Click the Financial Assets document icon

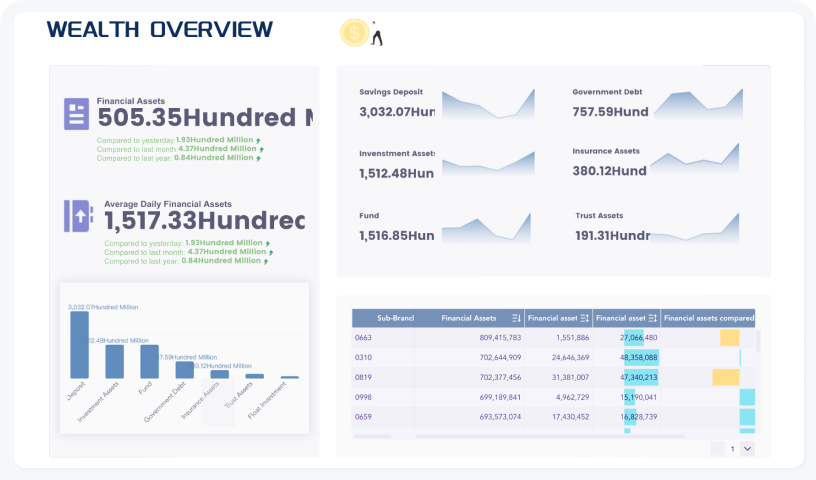coord(76,114)
